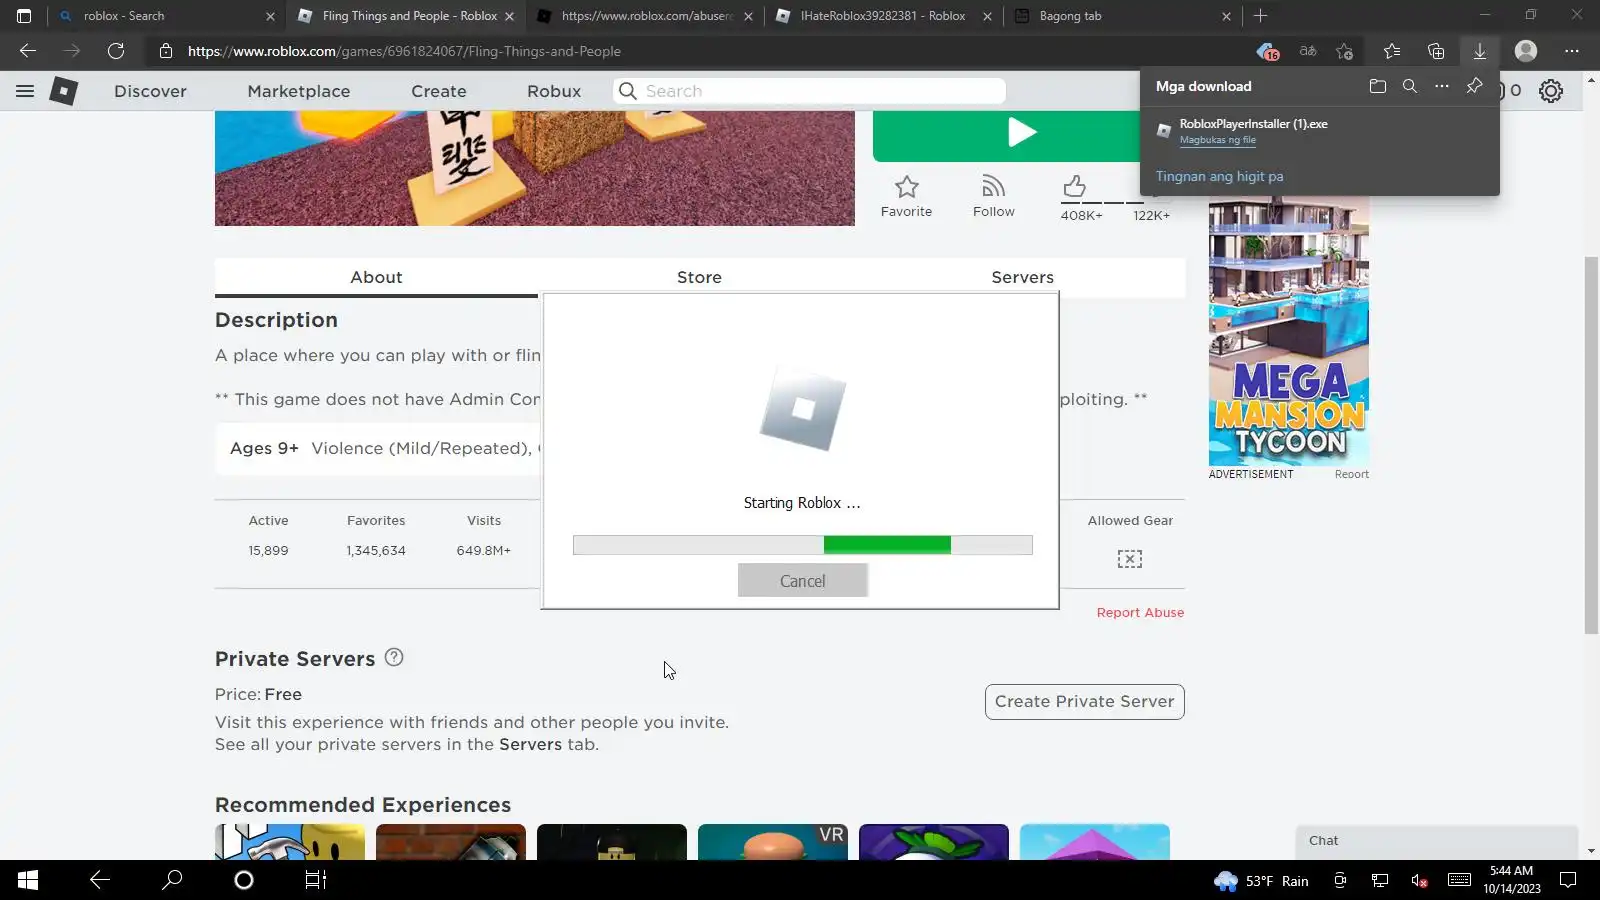
Task: Click the game preview thumbnail image
Action: point(535,168)
